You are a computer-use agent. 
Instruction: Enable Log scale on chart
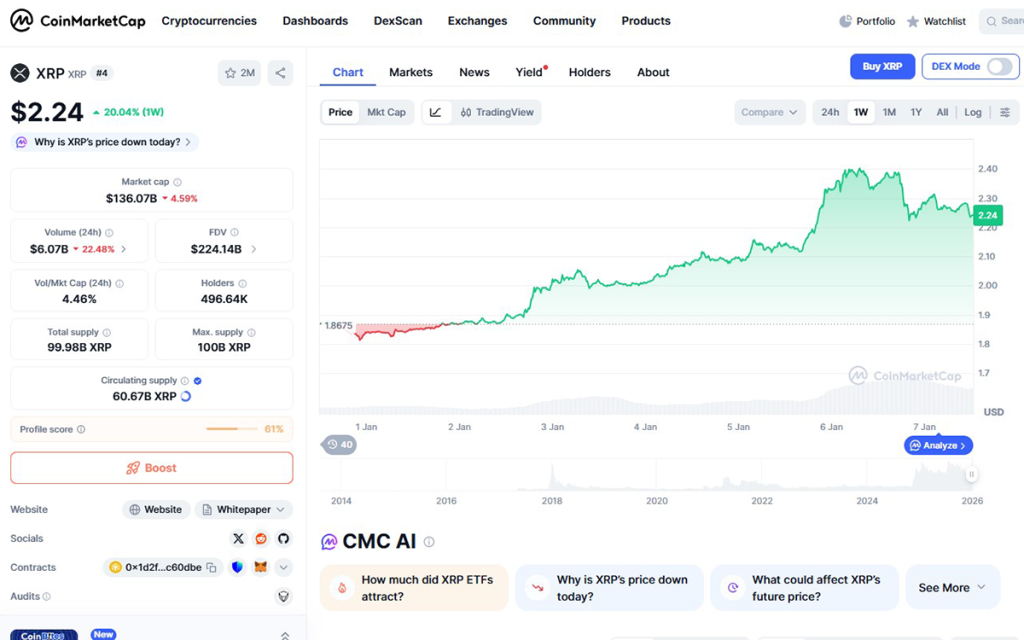[973, 112]
